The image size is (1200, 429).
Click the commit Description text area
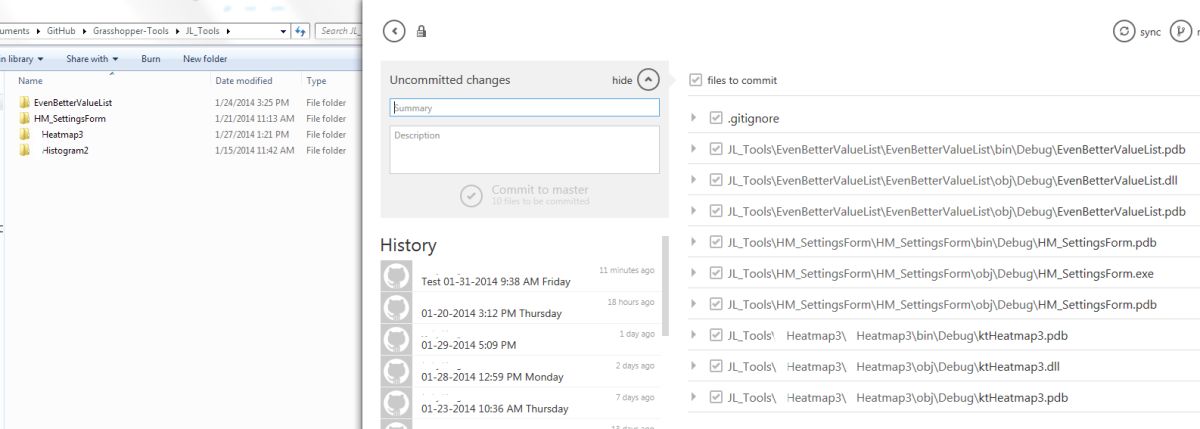pyautogui.click(x=524, y=150)
